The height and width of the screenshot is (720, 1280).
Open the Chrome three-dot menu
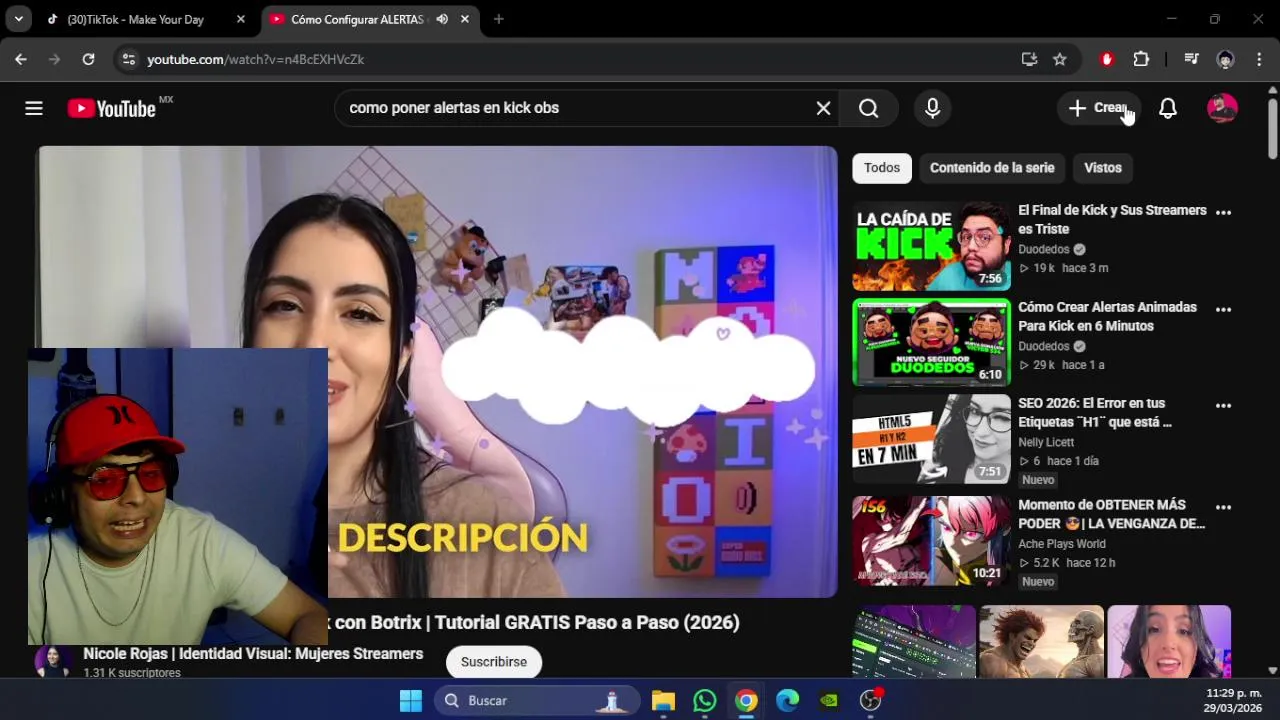(x=1258, y=59)
